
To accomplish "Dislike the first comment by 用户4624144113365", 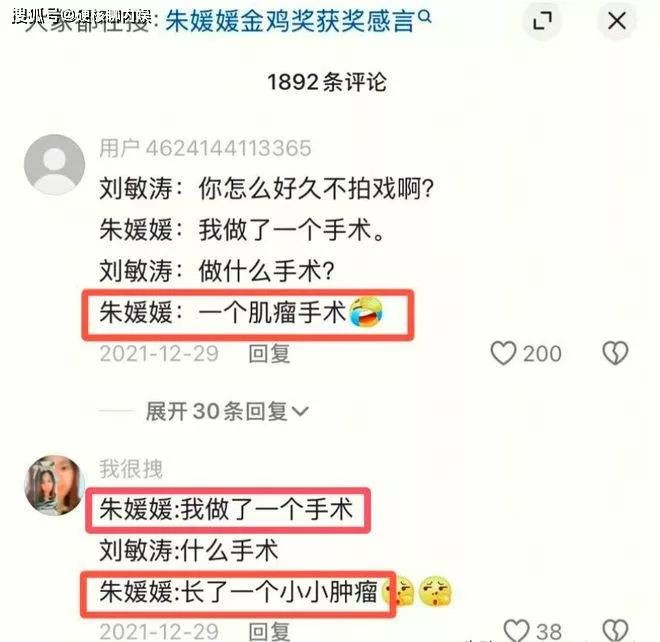I will click(615, 353).
